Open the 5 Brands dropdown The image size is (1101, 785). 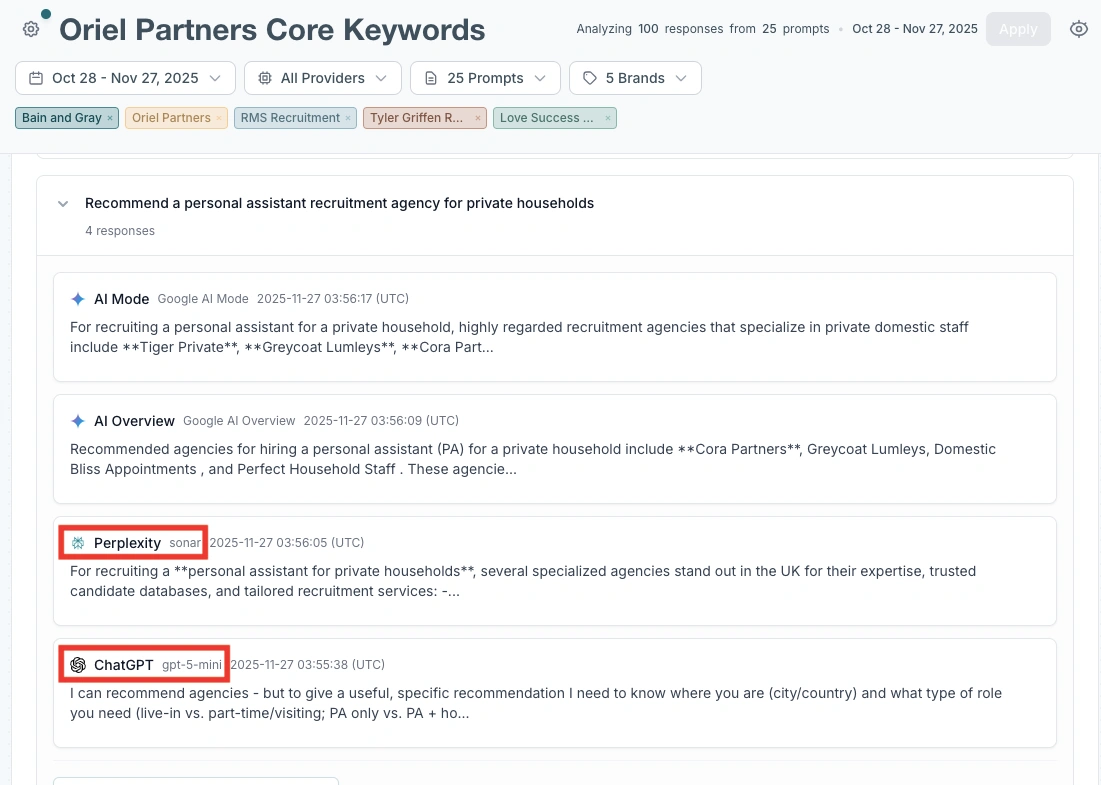tap(634, 78)
